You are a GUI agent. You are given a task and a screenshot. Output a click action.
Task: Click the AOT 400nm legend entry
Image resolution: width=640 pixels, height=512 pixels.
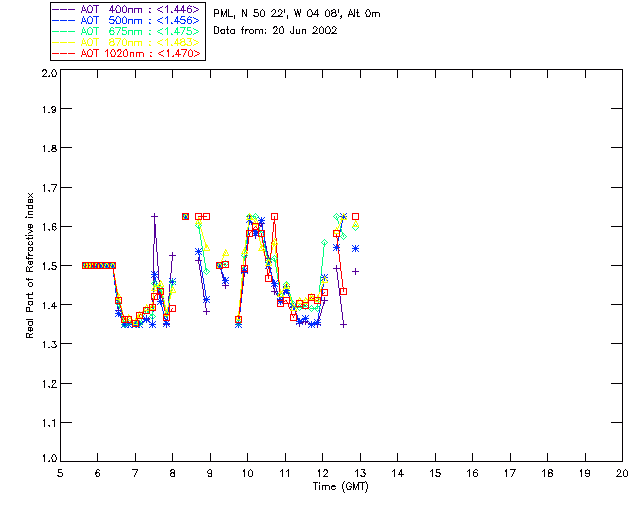pos(126,9)
